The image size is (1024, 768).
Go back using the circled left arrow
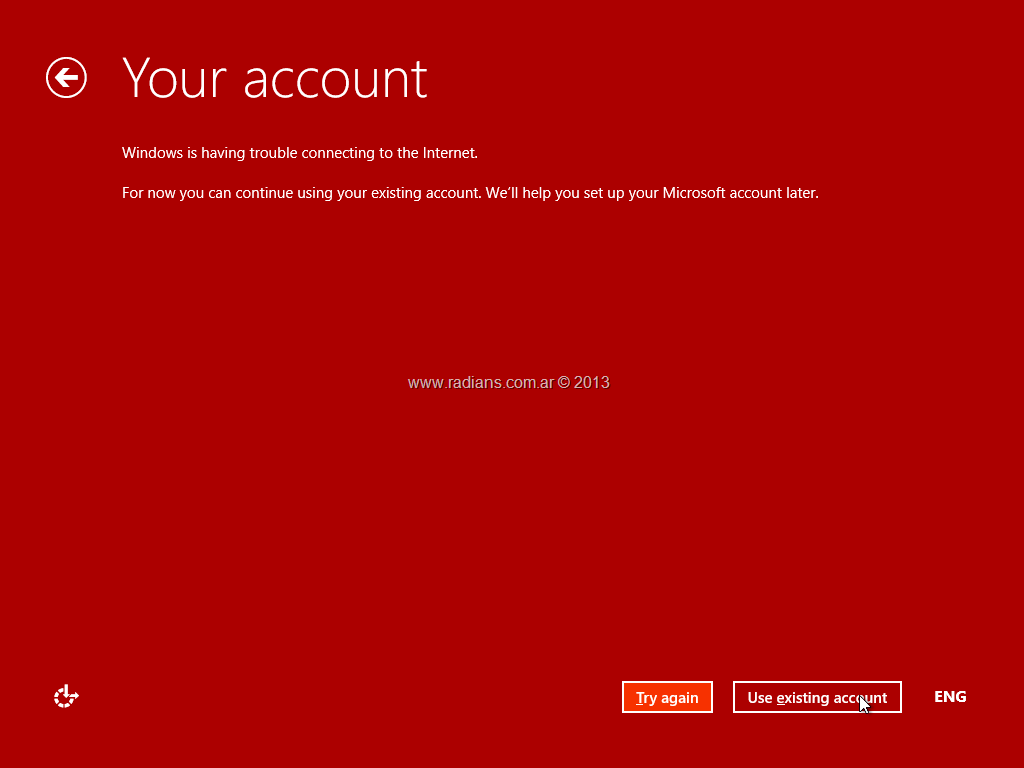[66, 78]
